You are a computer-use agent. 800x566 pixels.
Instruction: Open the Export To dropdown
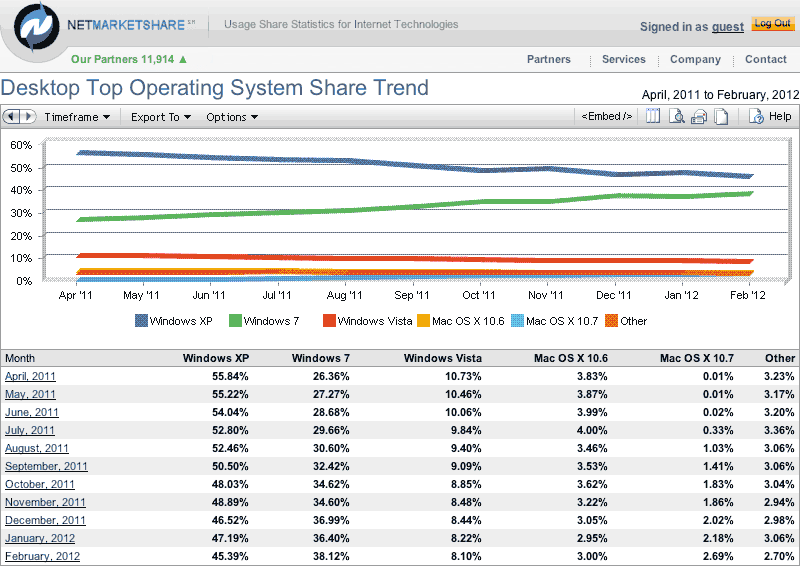tap(161, 117)
